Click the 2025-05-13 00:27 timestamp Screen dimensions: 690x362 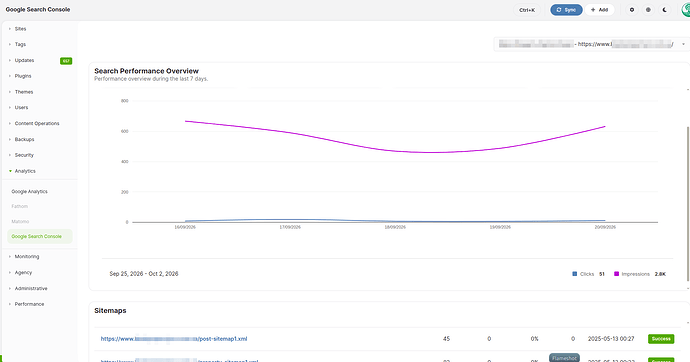point(611,339)
